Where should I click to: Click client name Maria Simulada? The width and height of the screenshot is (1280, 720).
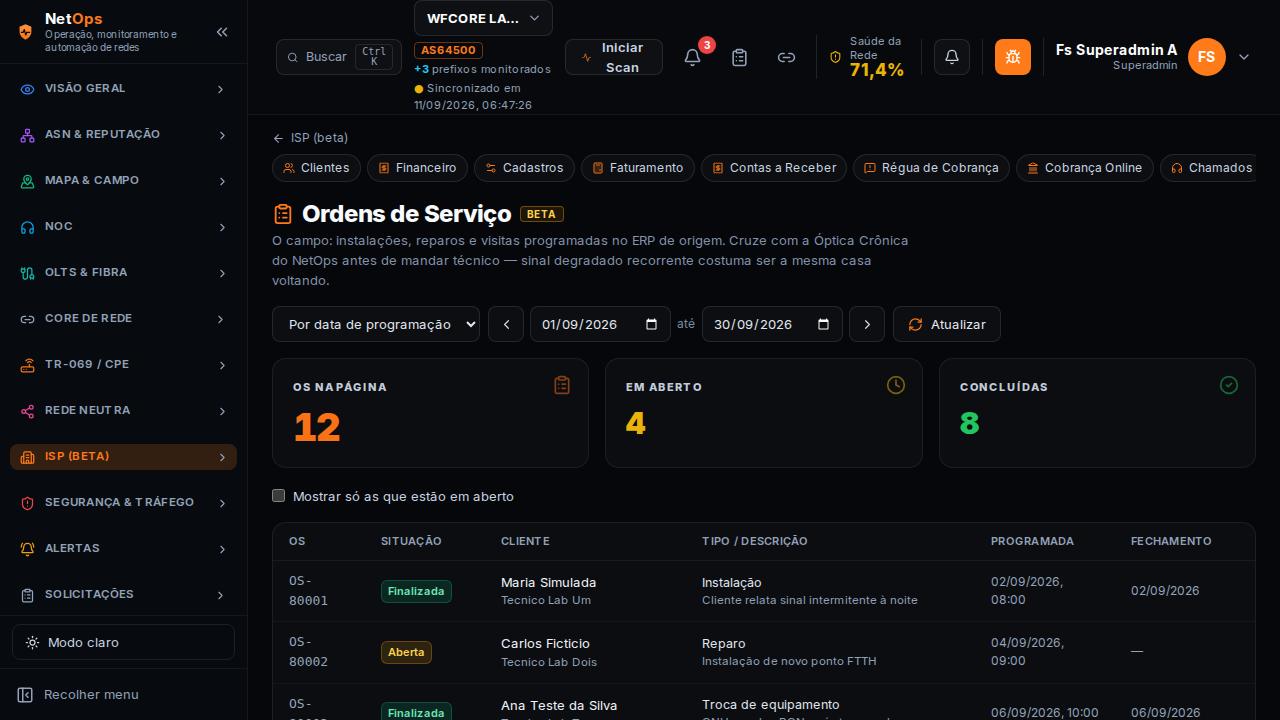coord(548,582)
